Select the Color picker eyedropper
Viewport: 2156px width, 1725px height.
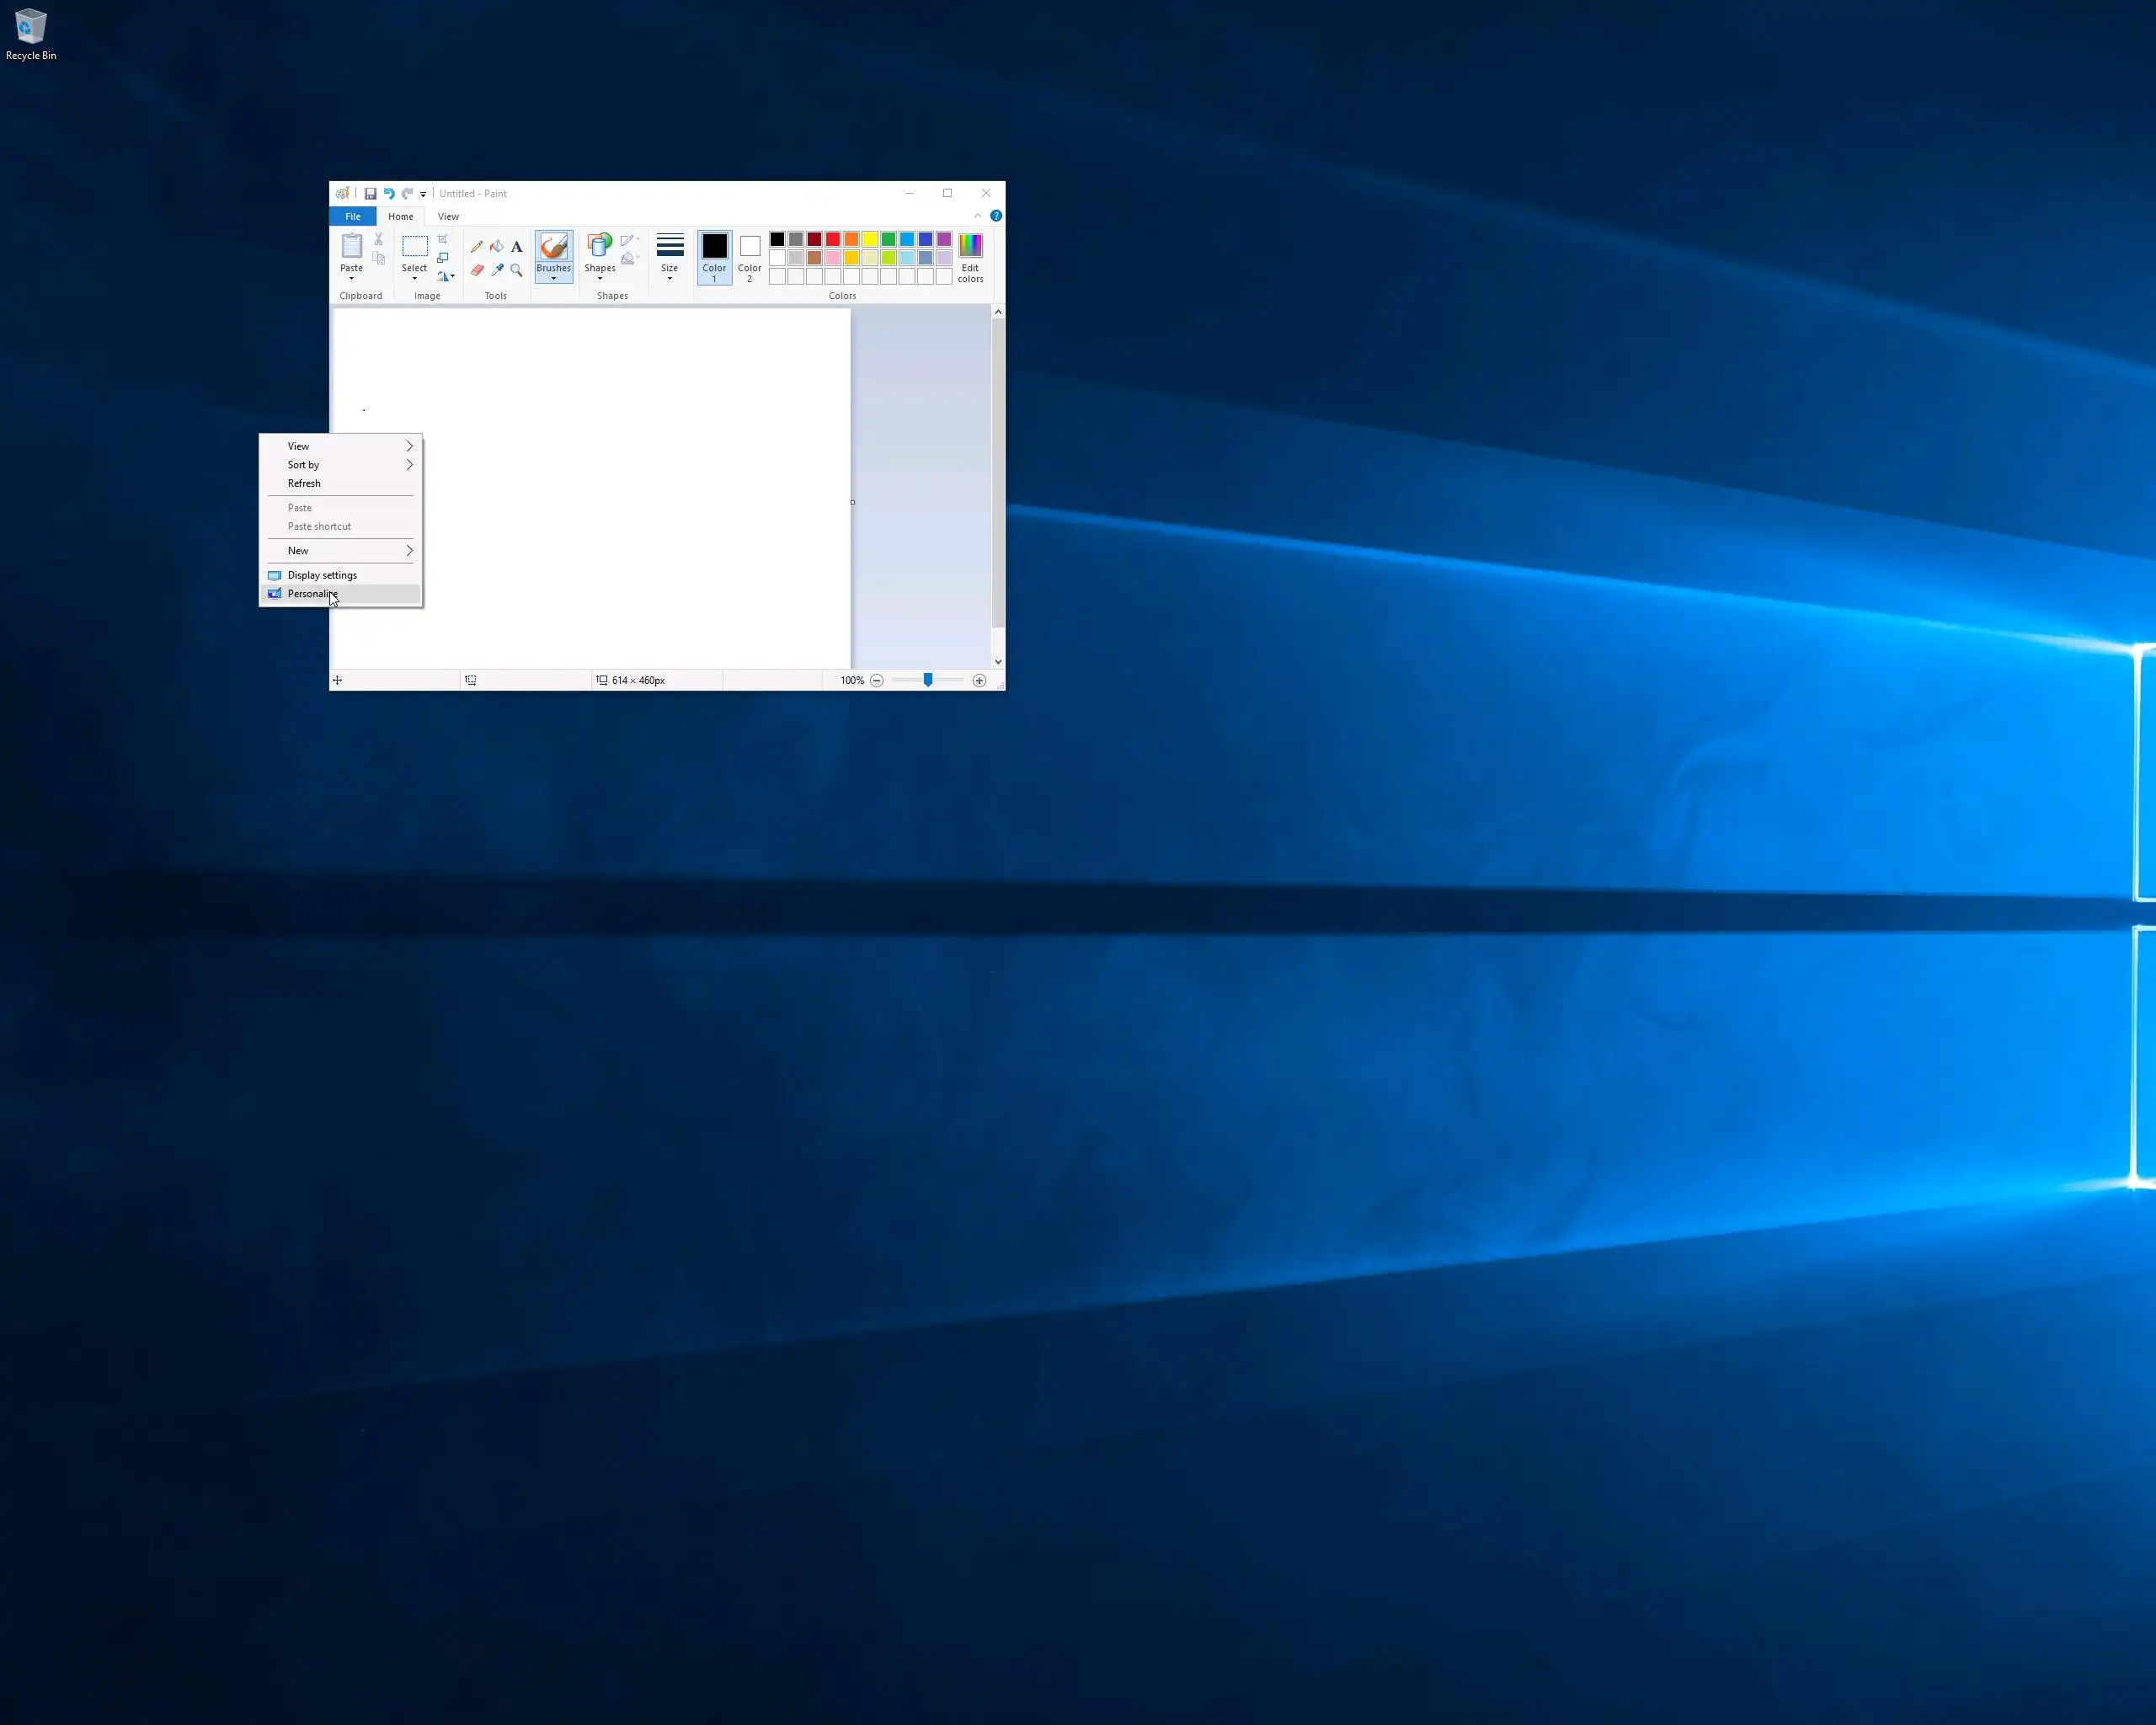click(497, 270)
